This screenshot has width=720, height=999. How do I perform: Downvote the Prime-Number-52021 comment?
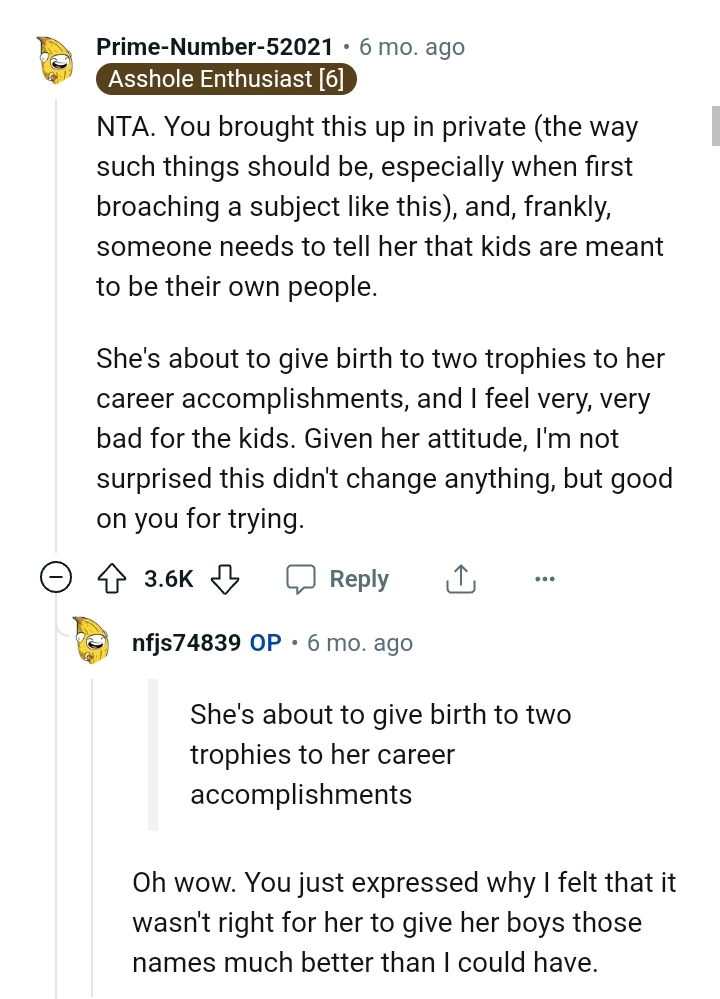tap(227, 579)
